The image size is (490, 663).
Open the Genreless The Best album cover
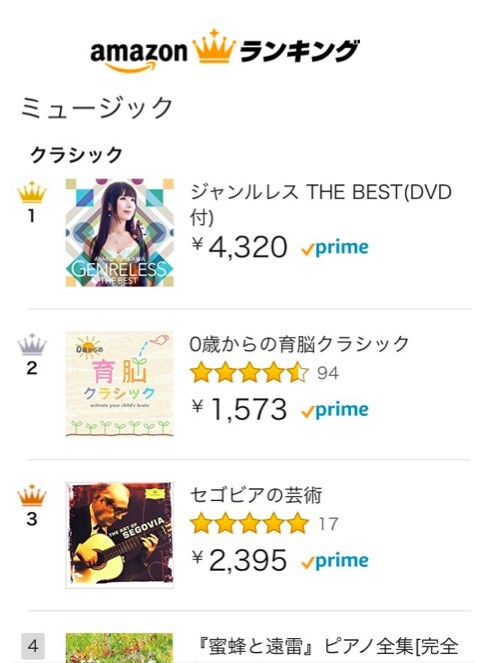click(x=120, y=233)
